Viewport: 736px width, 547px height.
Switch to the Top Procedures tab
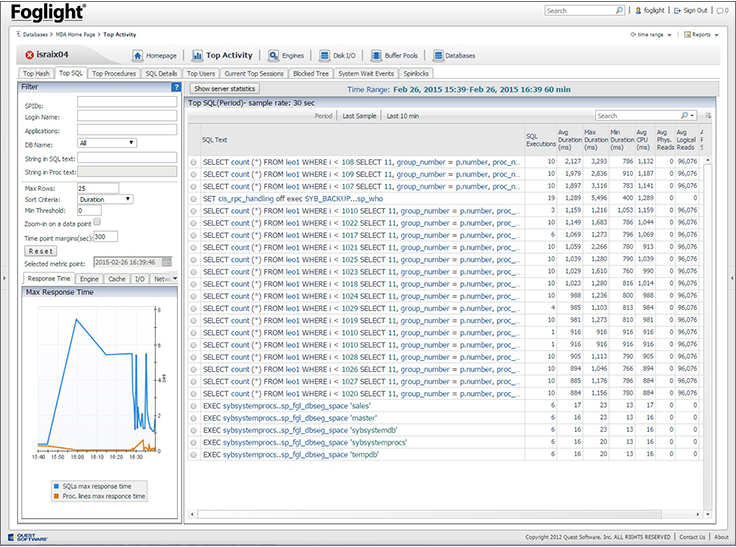point(114,73)
